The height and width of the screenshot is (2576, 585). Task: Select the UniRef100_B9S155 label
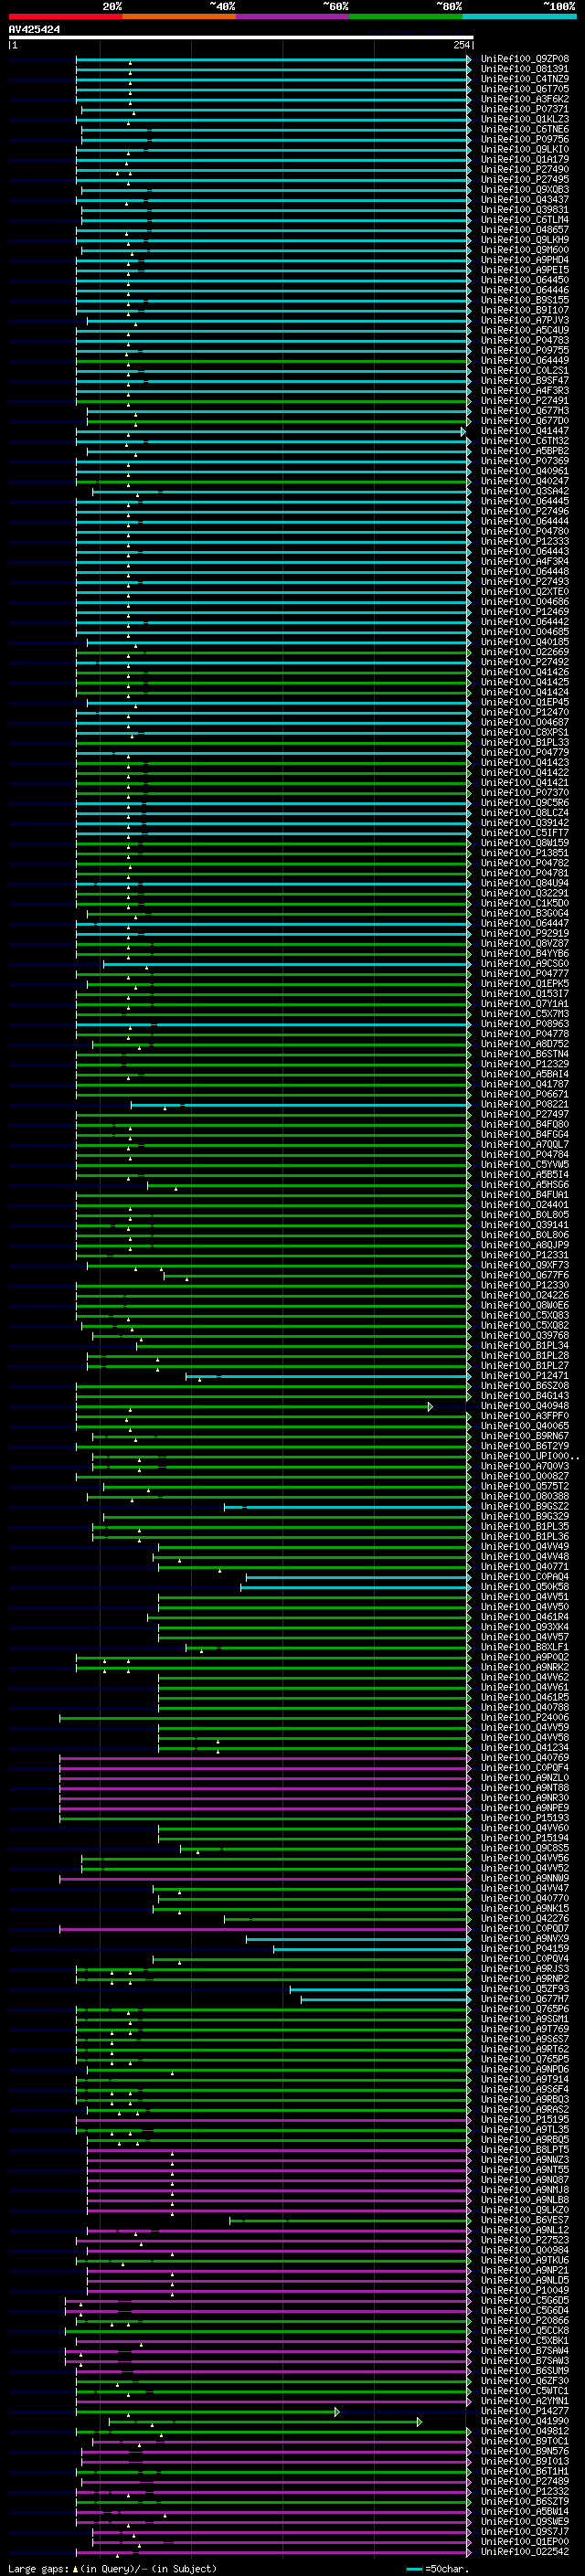click(525, 300)
